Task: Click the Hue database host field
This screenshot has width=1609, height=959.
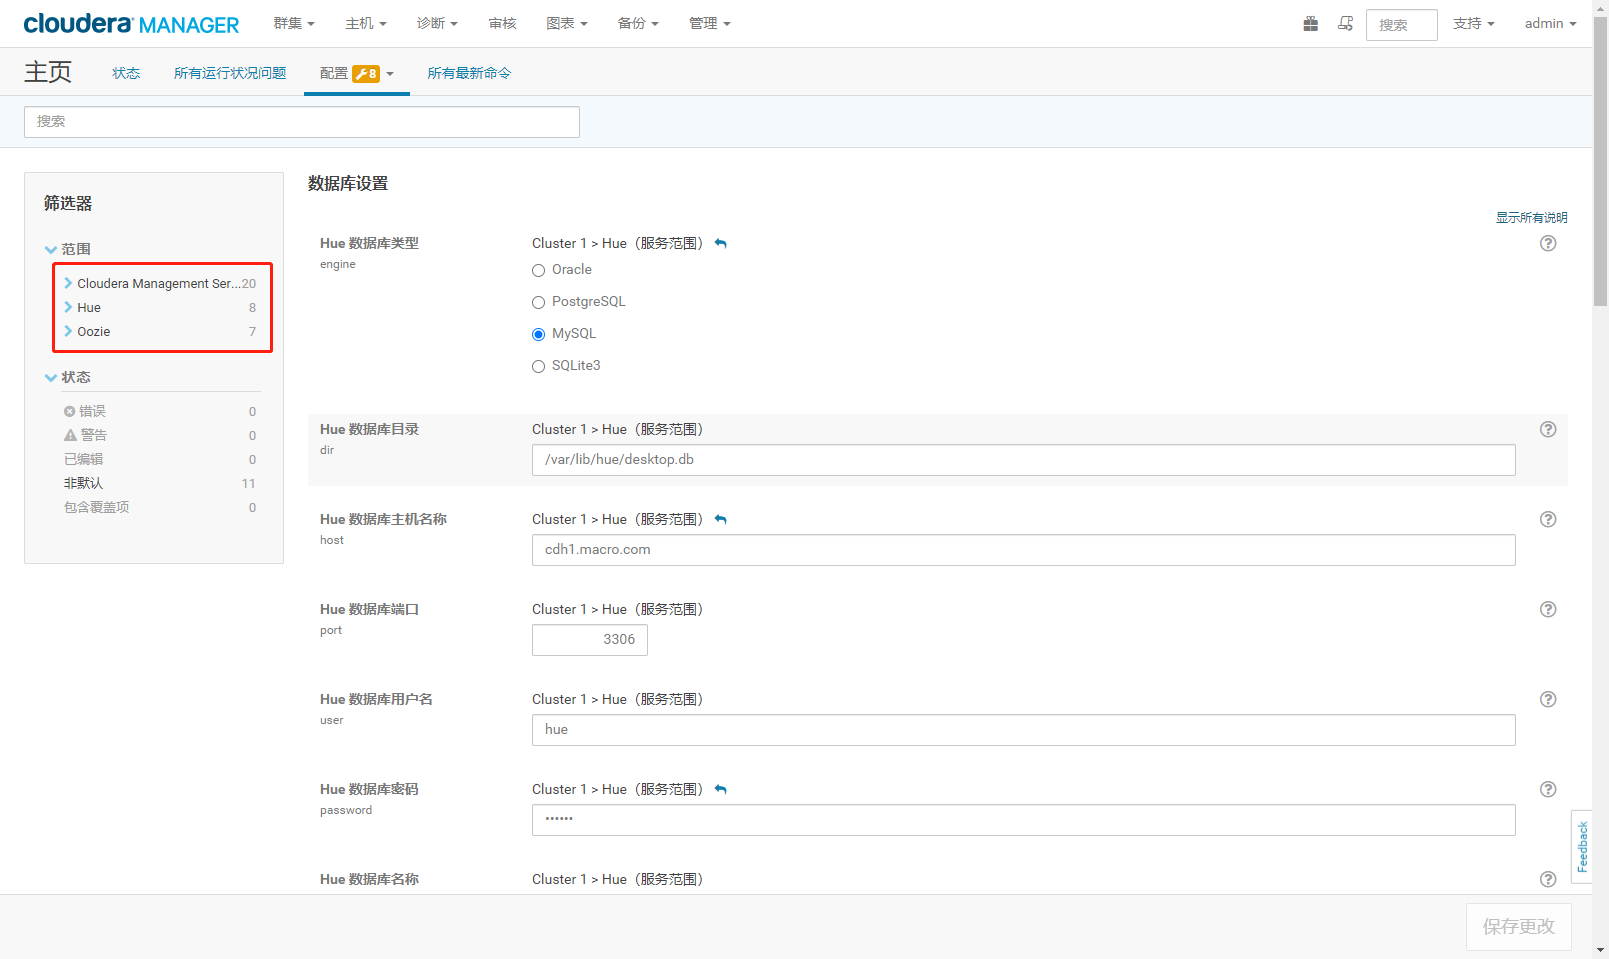Action: (x=1023, y=550)
